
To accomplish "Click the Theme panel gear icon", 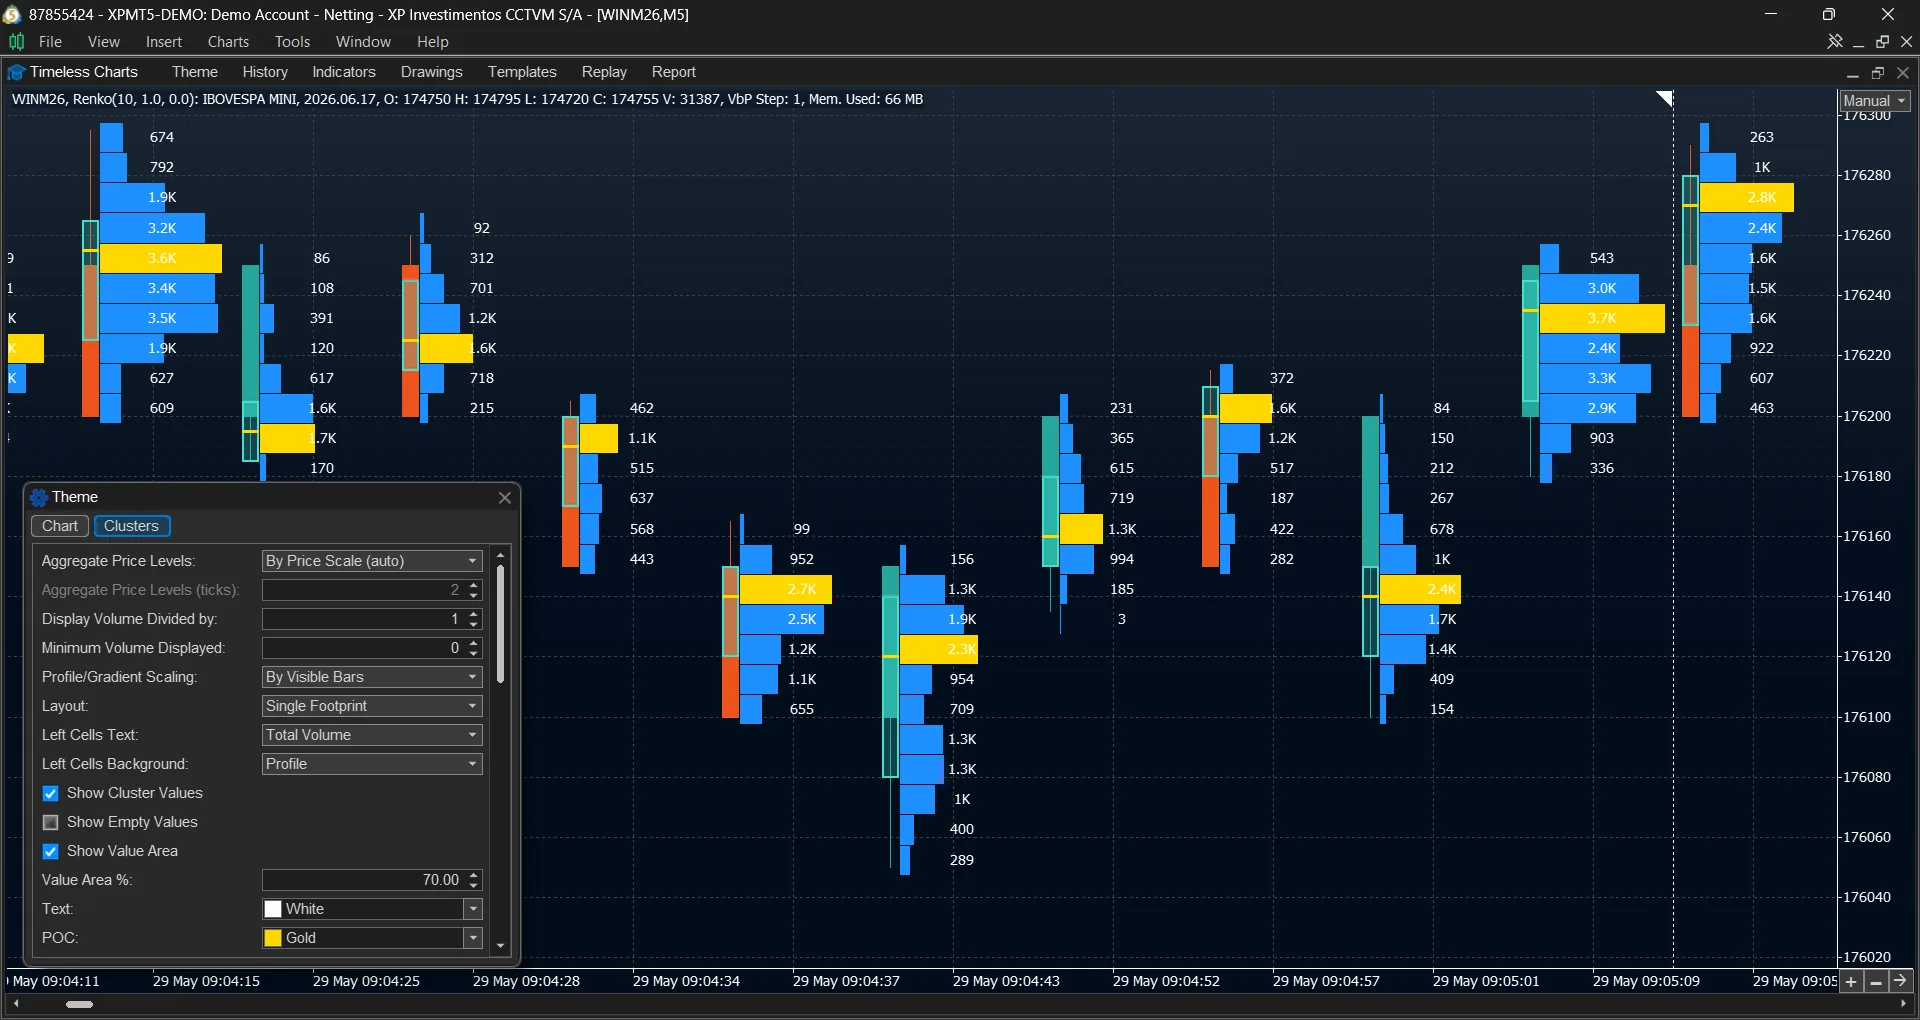I will 39,497.
